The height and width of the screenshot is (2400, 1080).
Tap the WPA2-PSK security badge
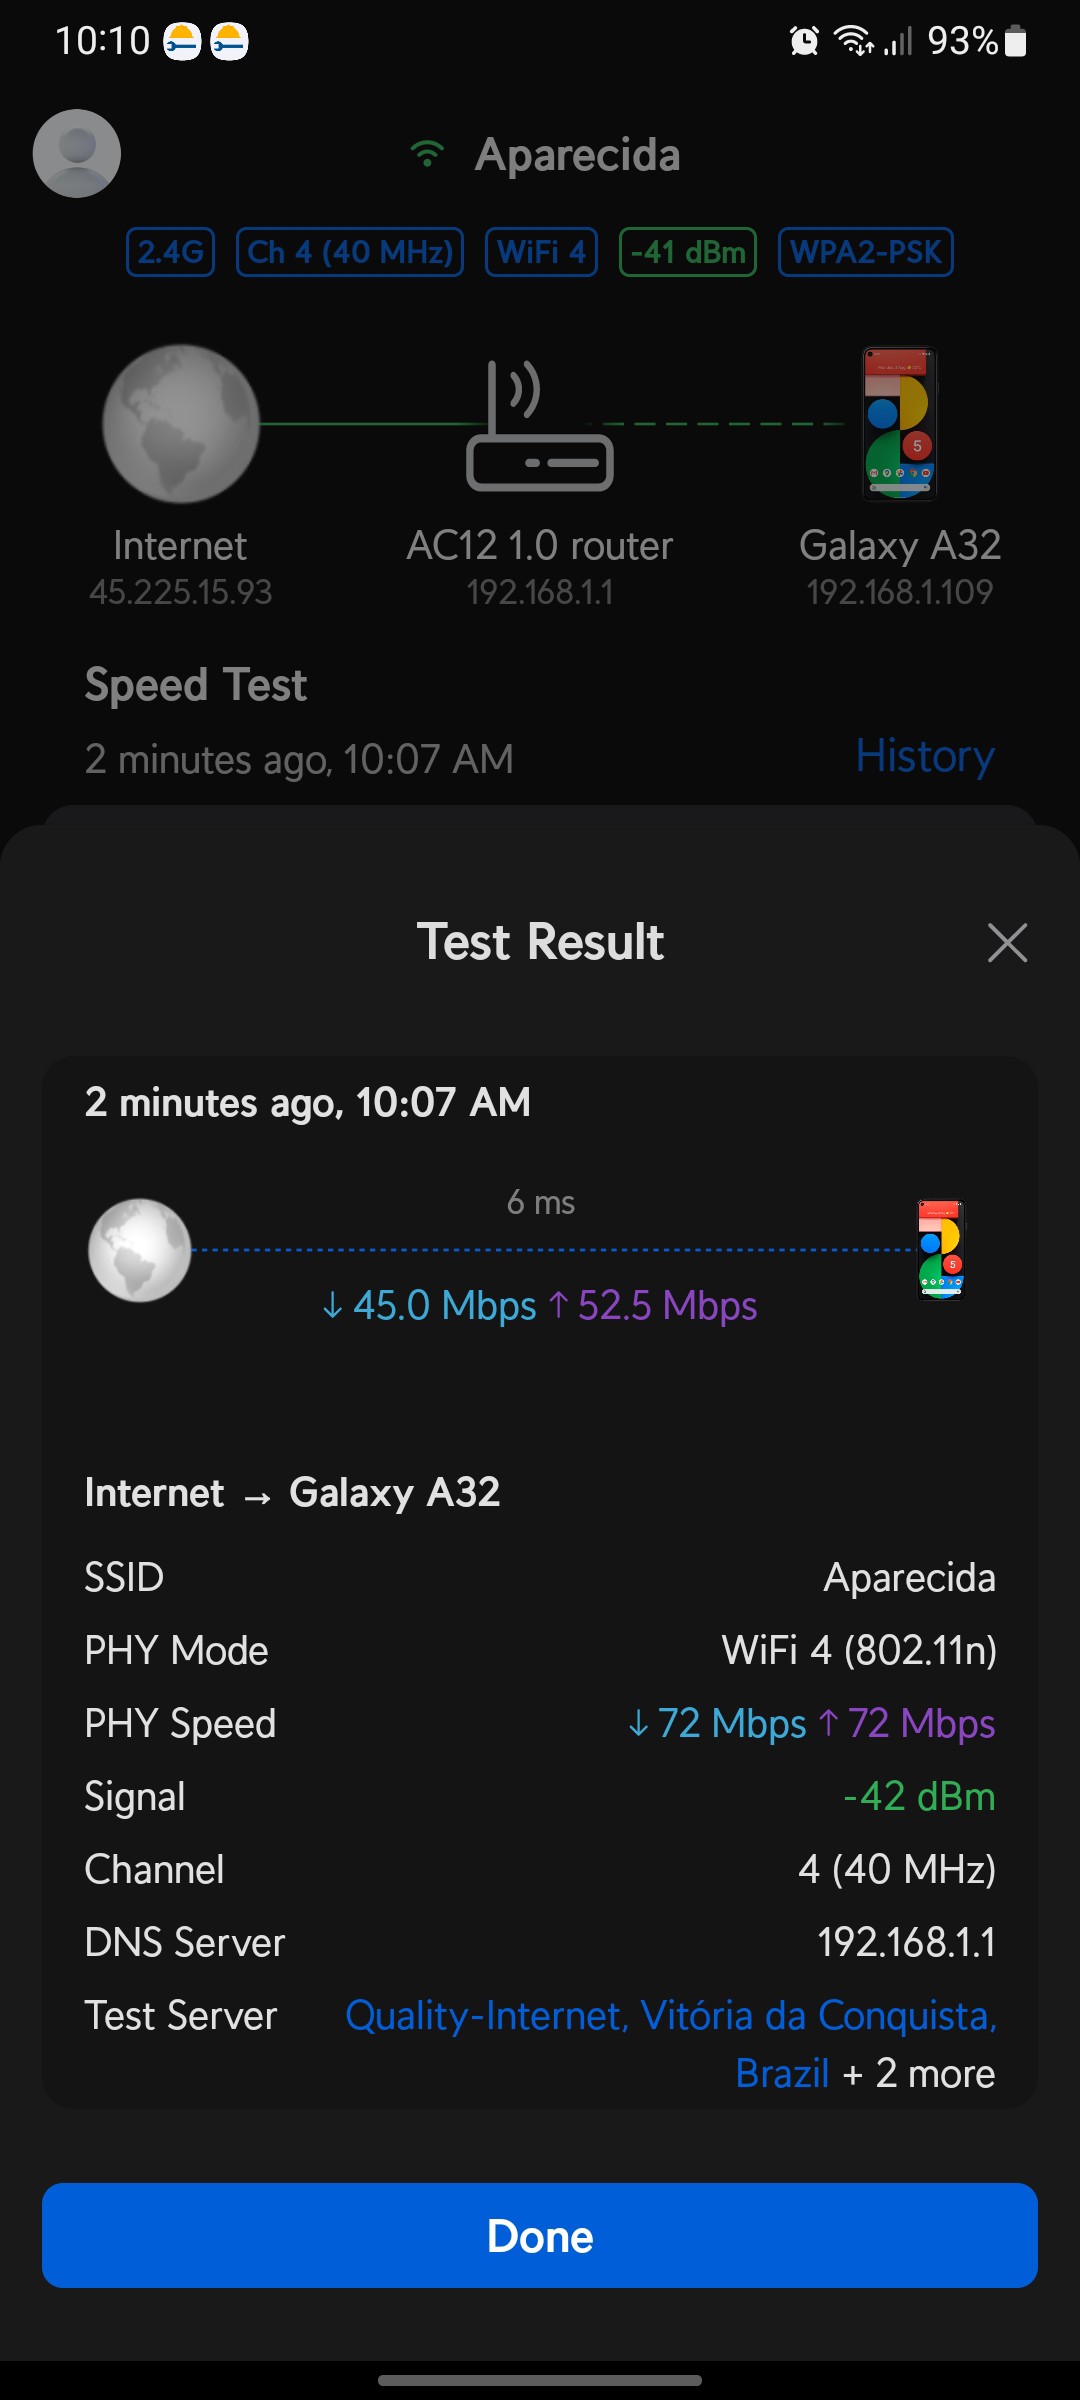(866, 252)
